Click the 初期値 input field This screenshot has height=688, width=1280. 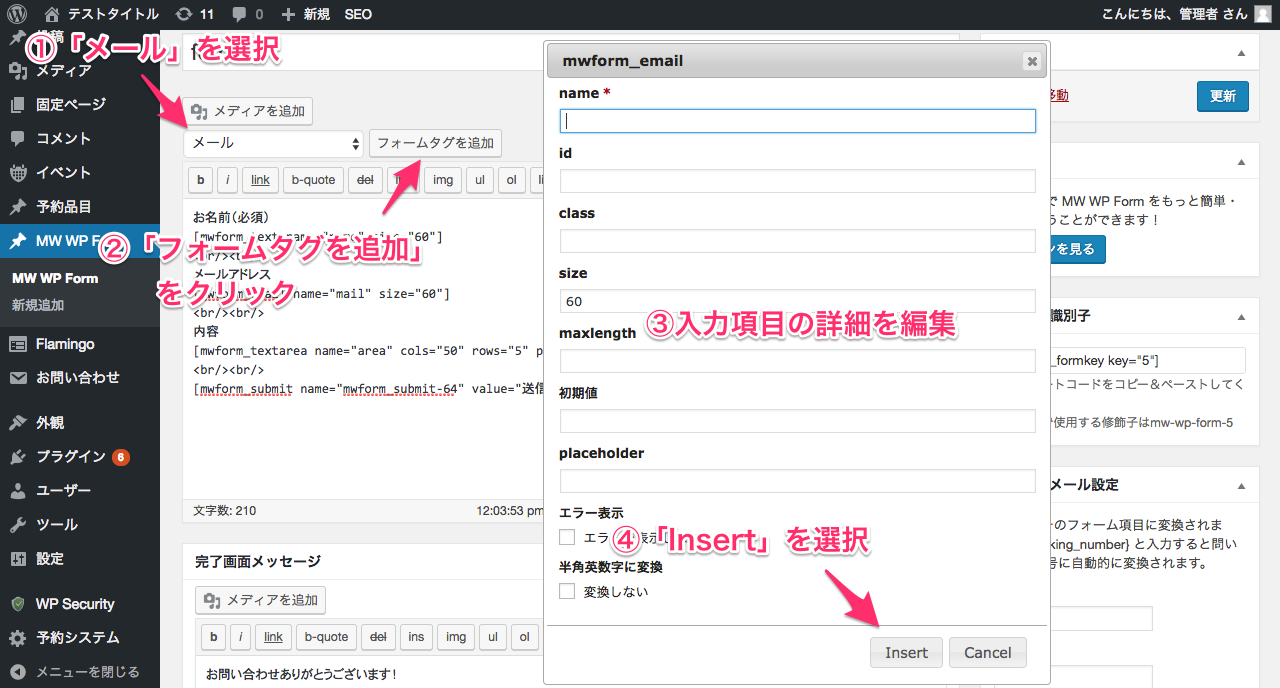[x=797, y=421]
